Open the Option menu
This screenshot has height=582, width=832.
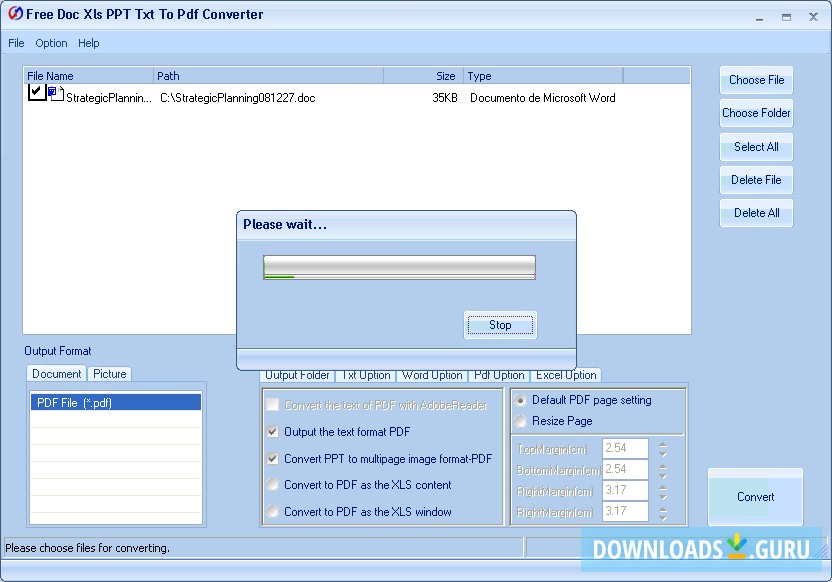pos(51,43)
